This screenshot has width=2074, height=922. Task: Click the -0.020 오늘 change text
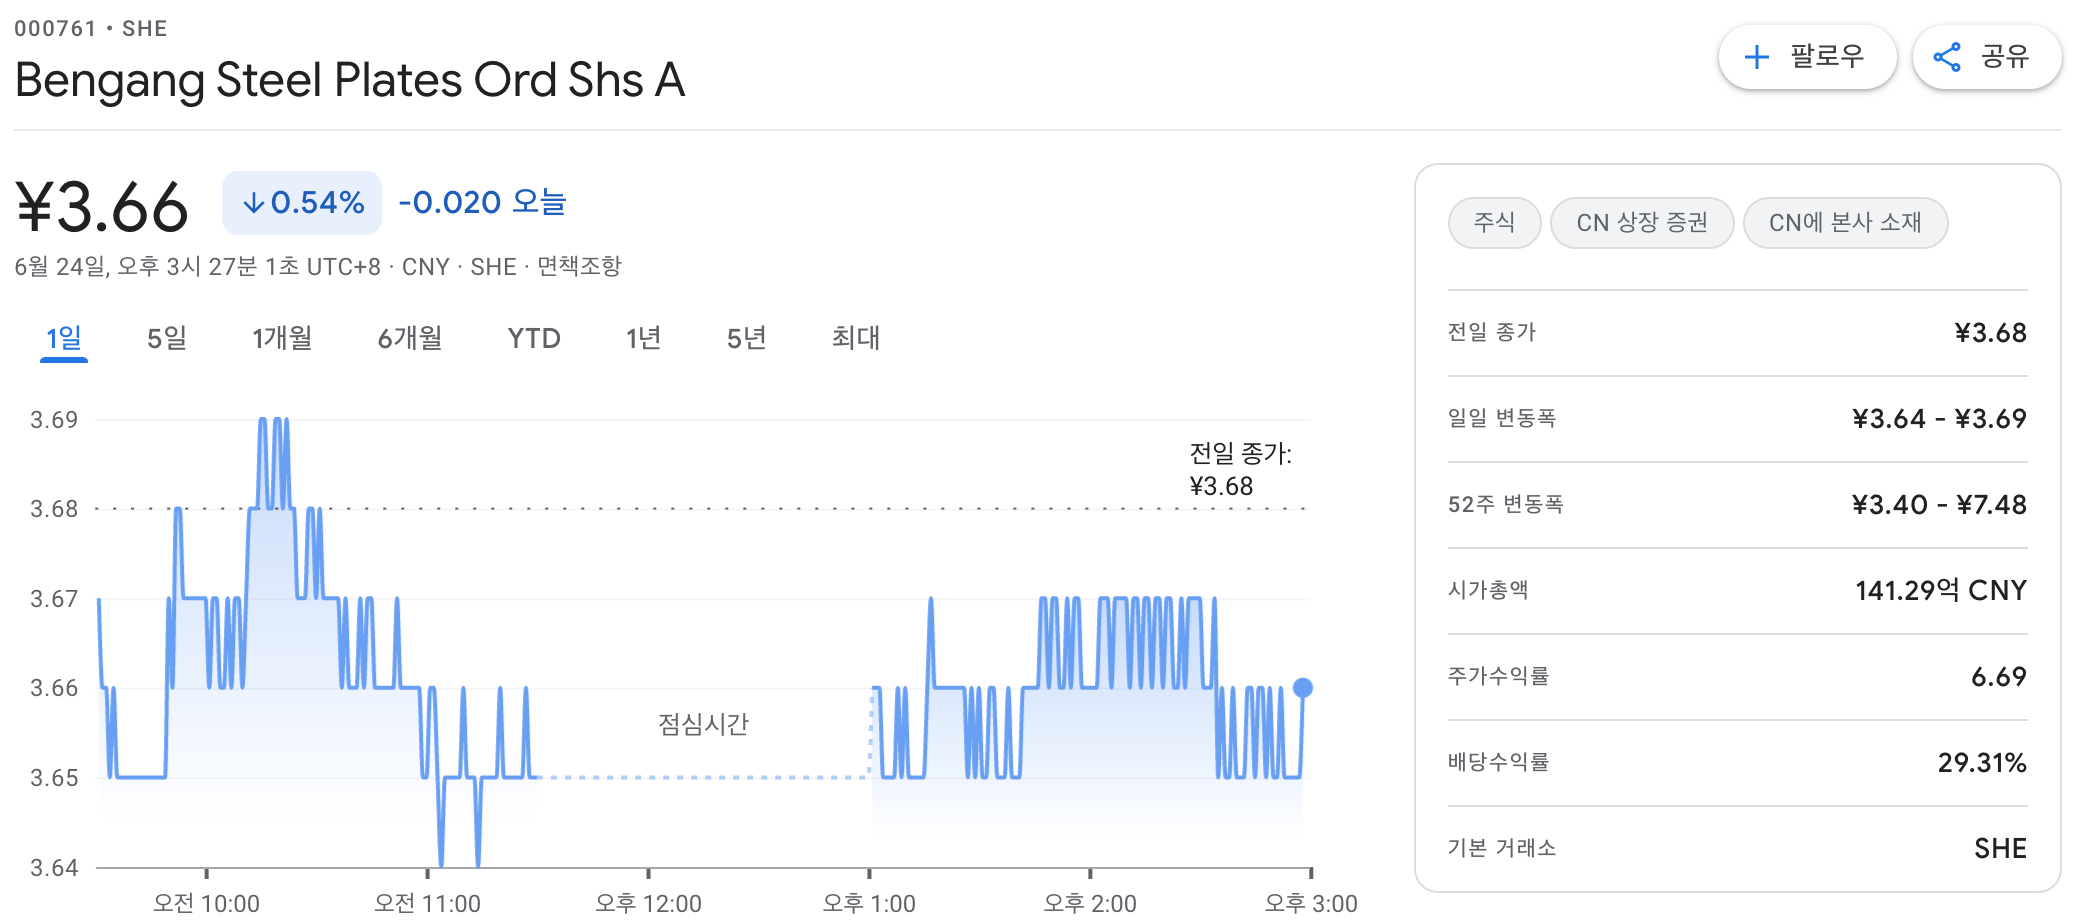point(482,203)
